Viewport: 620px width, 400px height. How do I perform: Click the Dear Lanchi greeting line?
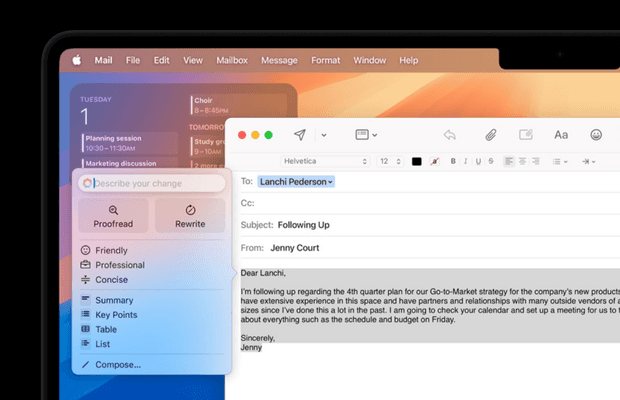(263, 273)
